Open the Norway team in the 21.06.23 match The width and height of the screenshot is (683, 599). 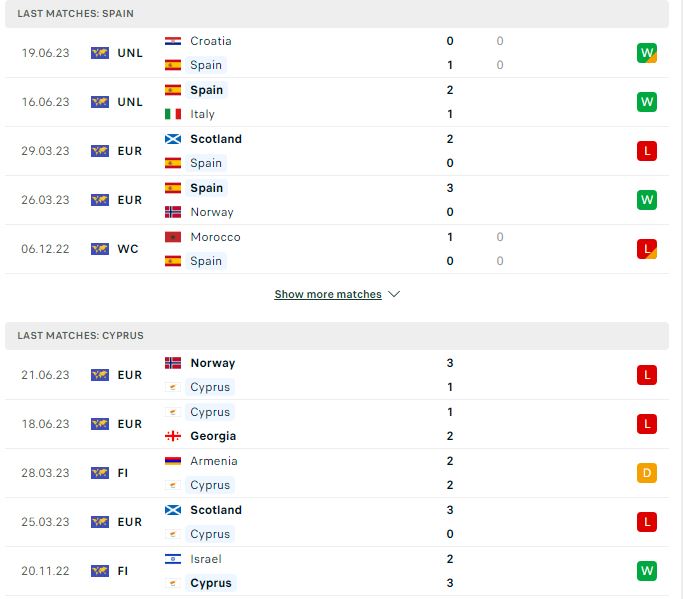[x=213, y=363]
